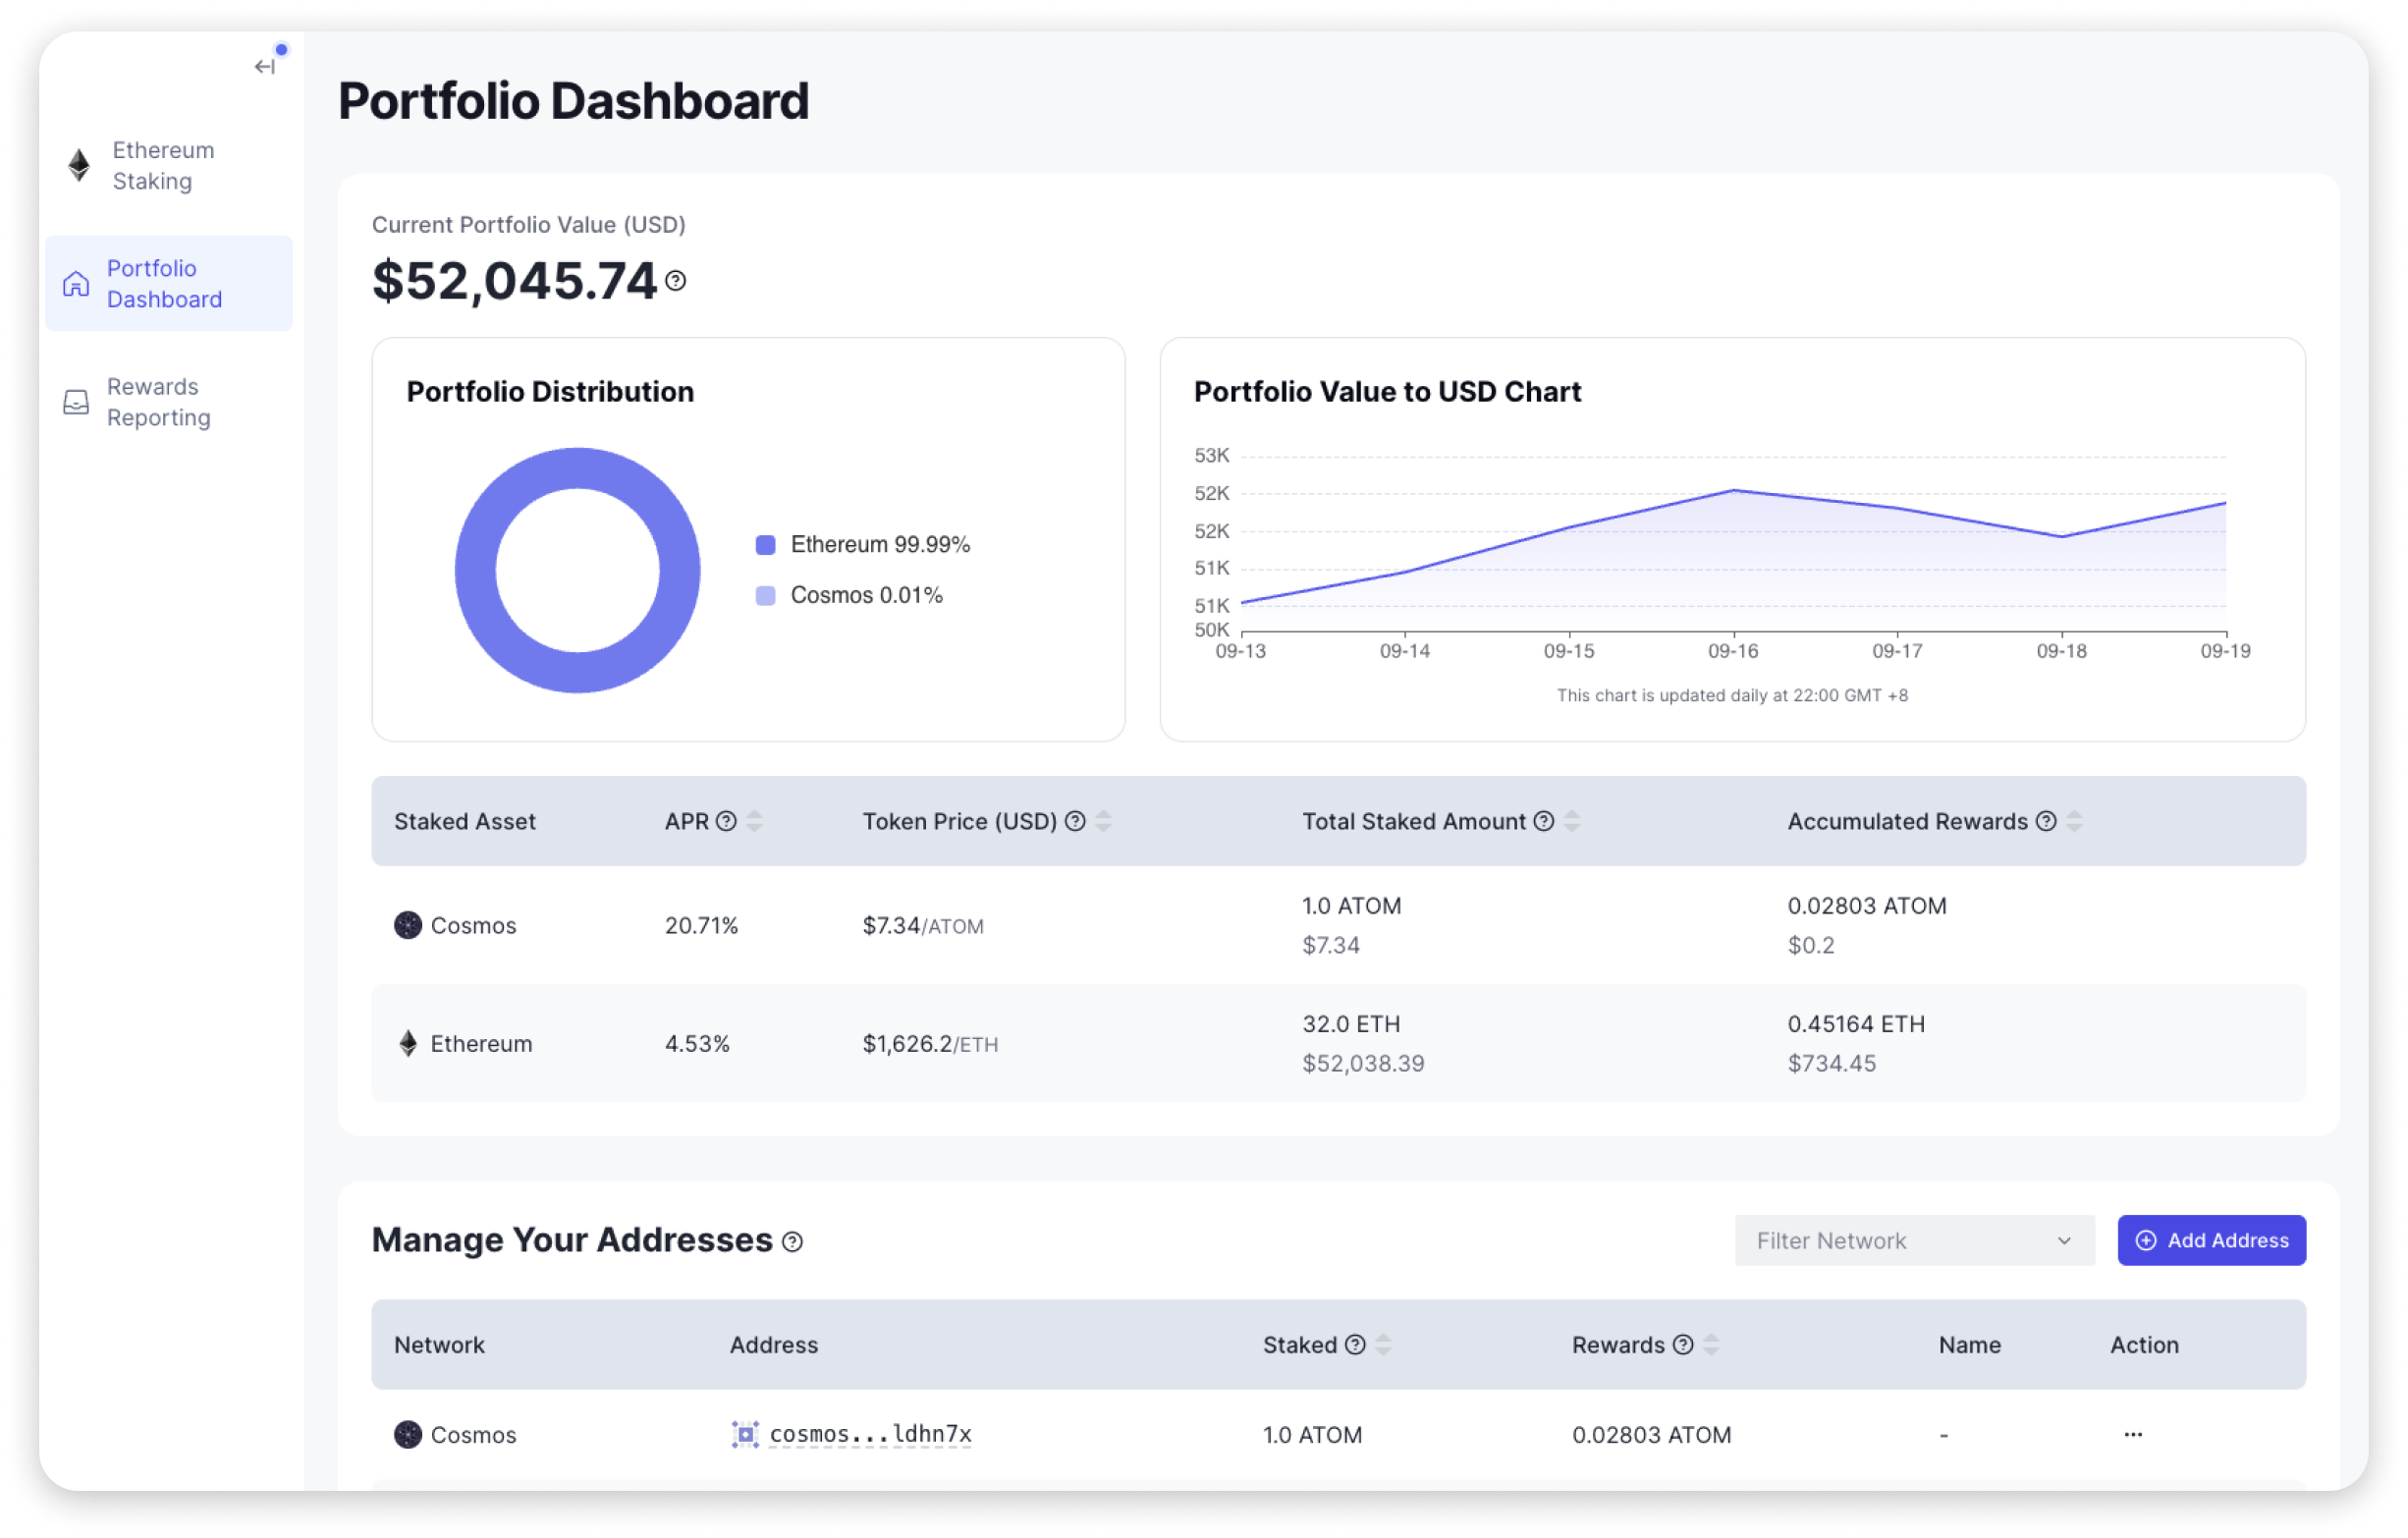The width and height of the screenshot is (2408, 1538).
Task: Click the Action column header
Action: [2144, 1345]
